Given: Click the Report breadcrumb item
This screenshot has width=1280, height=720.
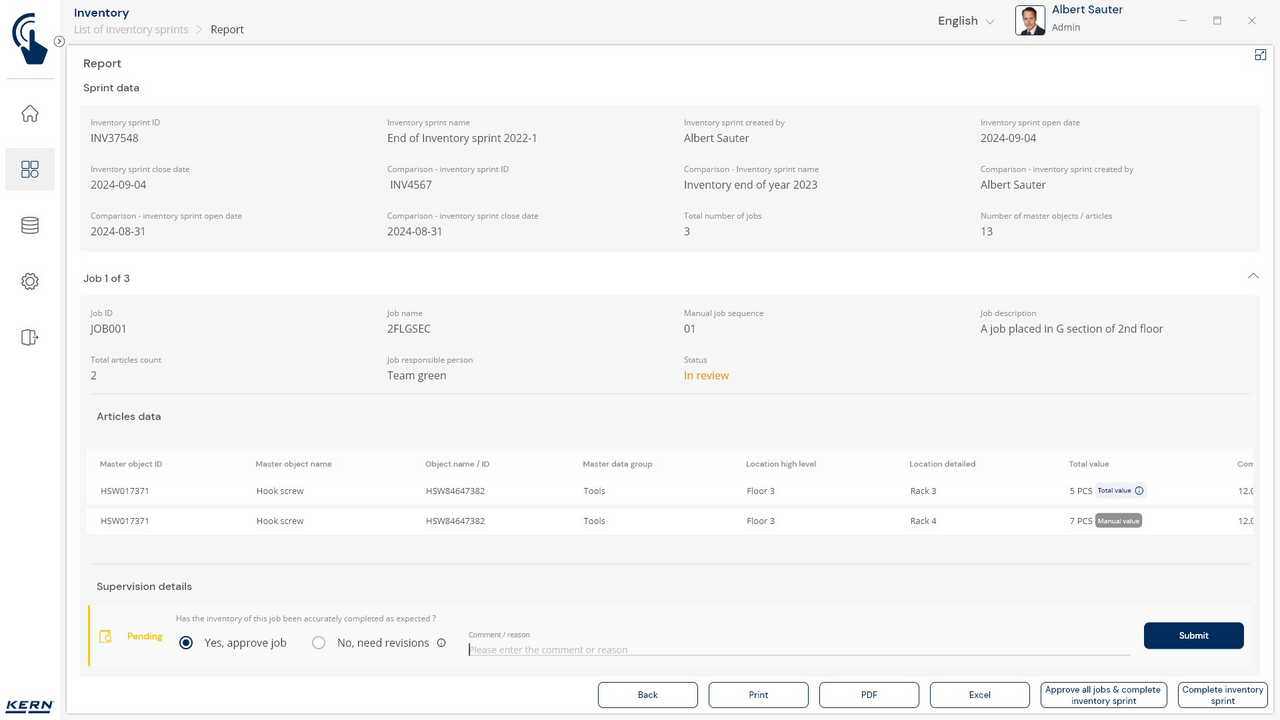Looking at the screenshot, I should (227, 30).
